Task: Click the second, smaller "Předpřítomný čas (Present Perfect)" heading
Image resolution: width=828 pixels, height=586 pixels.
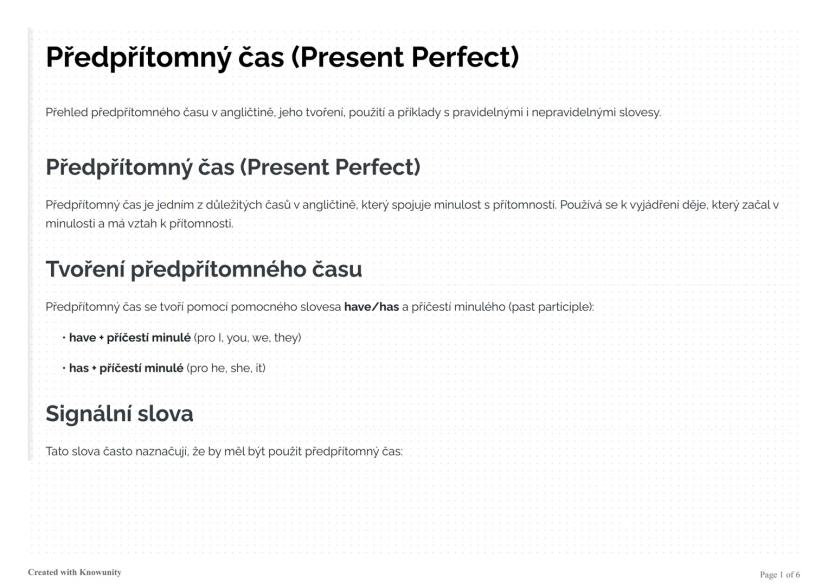Action: [233, 166]
